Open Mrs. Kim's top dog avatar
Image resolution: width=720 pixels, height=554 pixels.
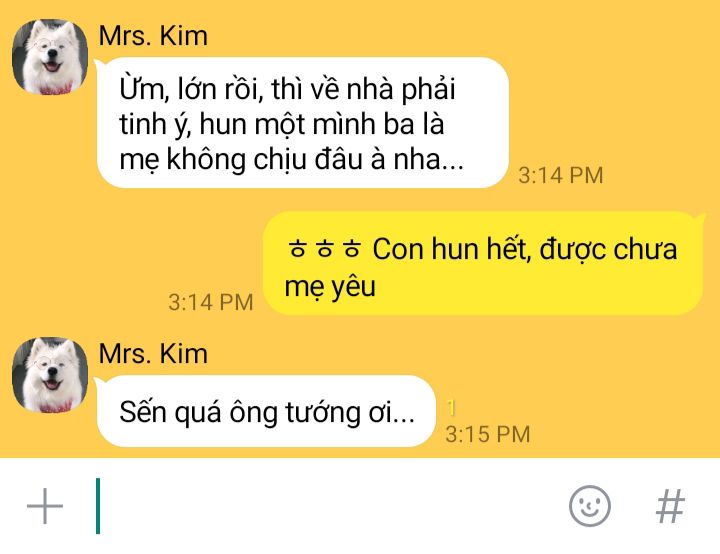[x=50, y=57]
